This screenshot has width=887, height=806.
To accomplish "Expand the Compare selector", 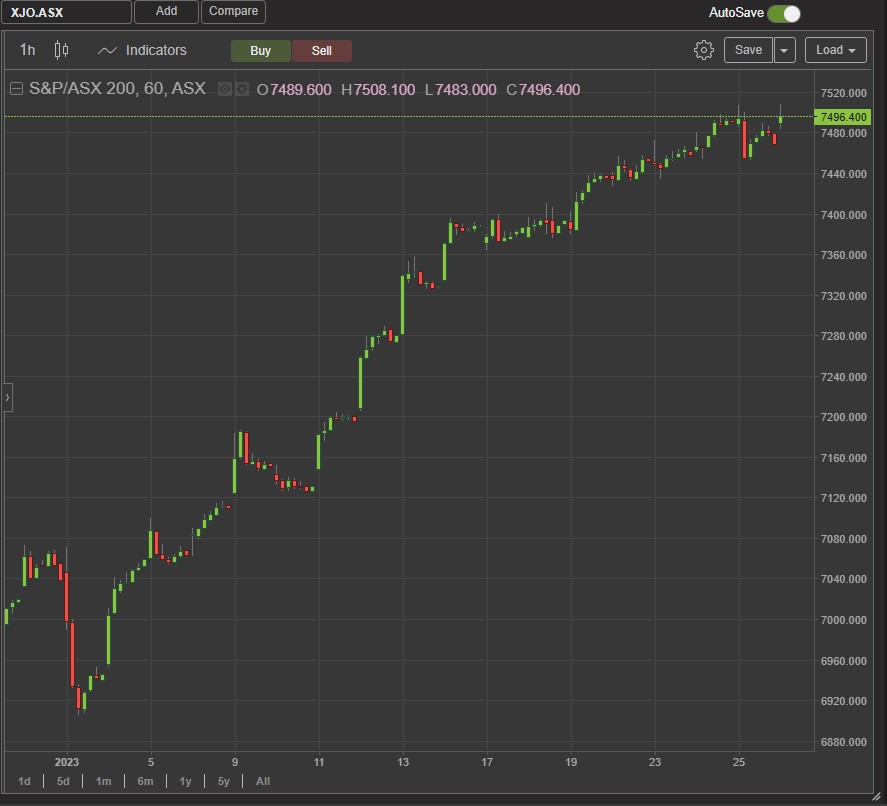I will [233, 12].
